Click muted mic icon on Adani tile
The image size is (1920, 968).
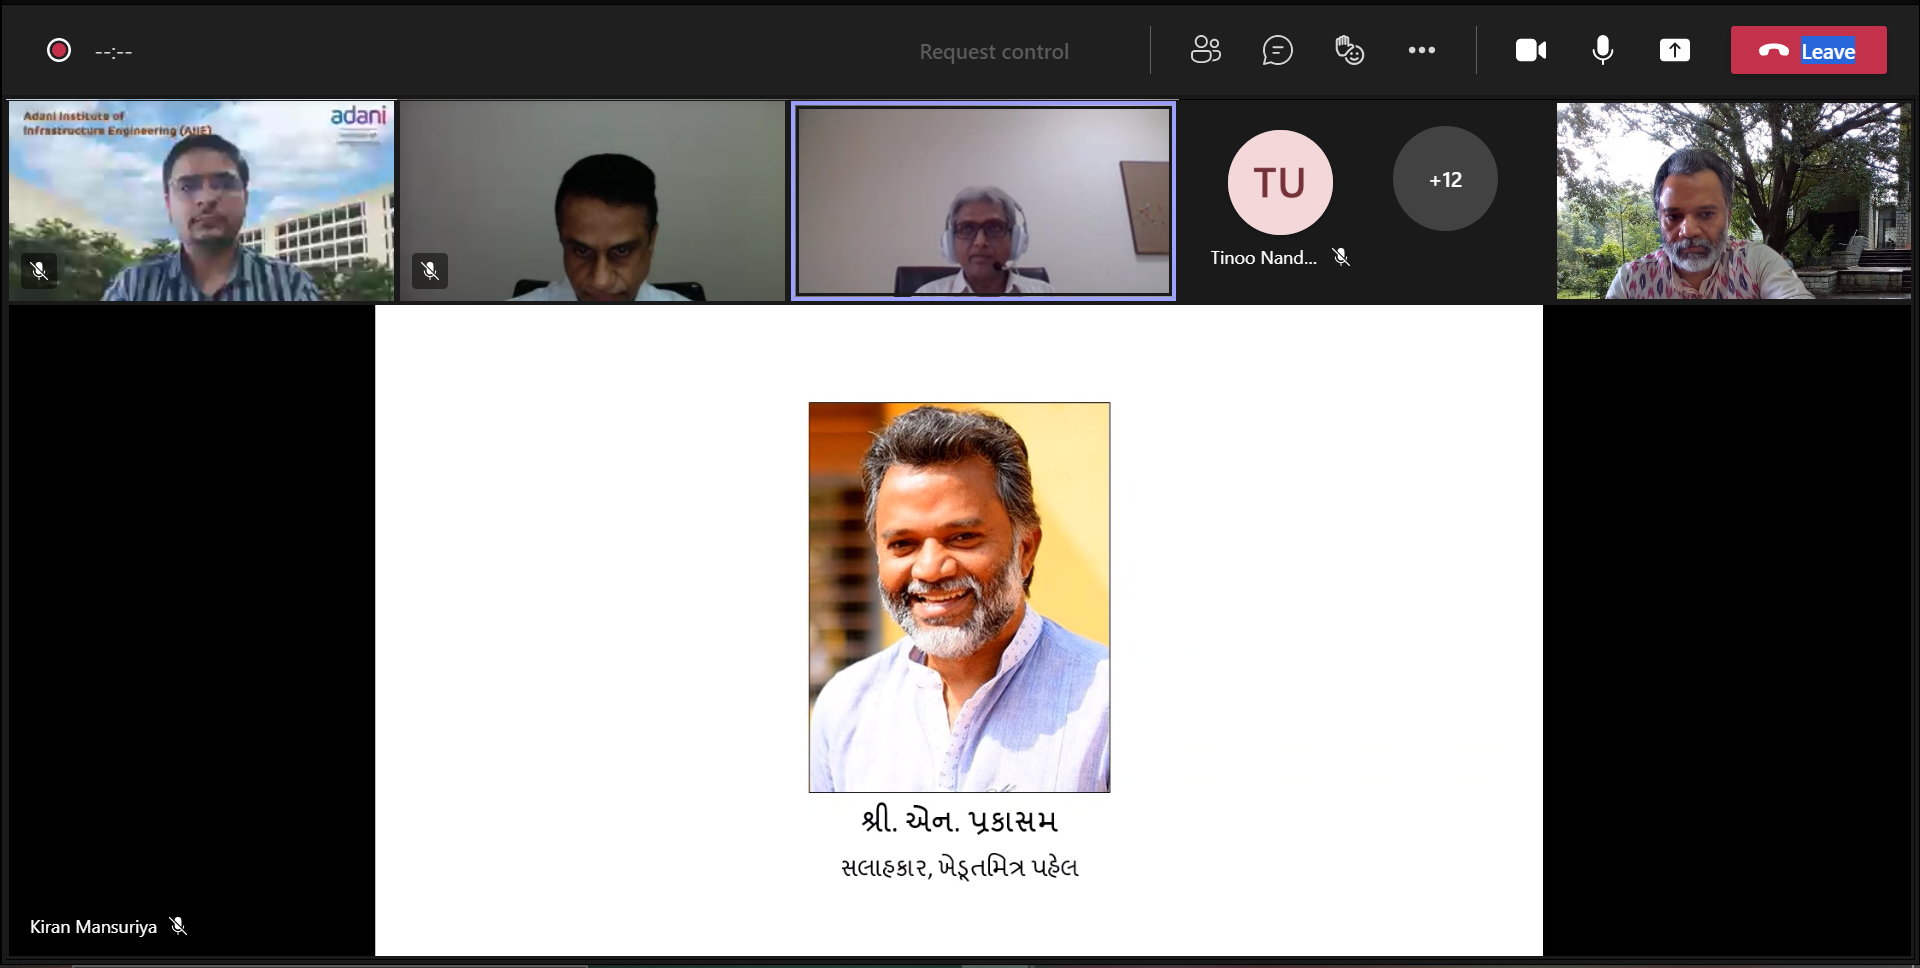coord(39,271)
